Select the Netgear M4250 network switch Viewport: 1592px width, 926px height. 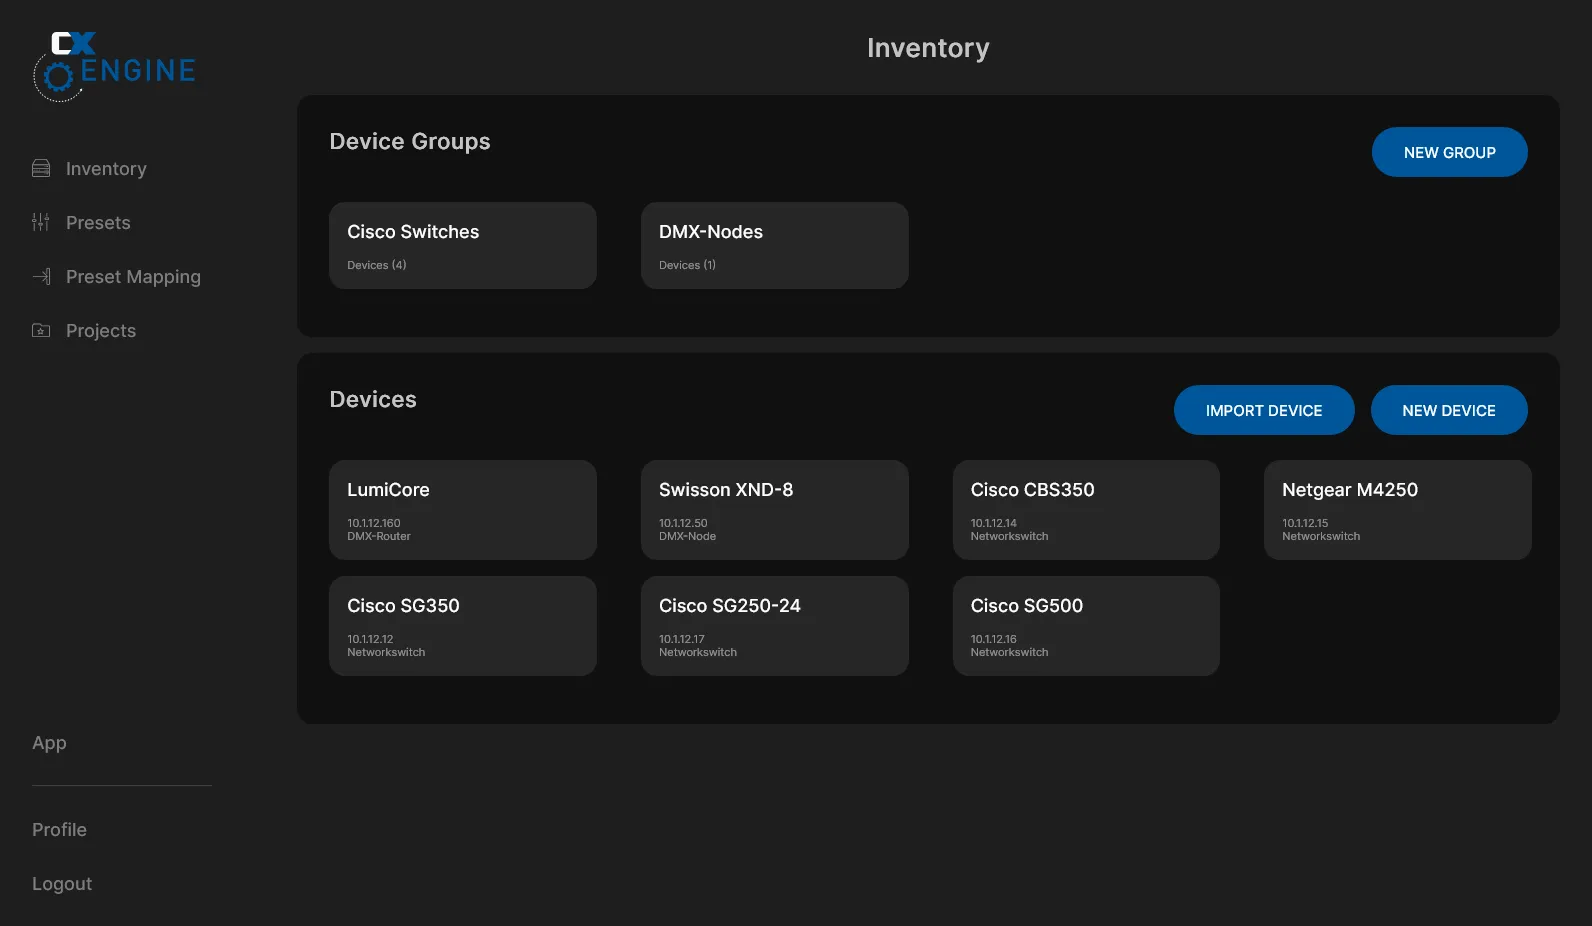[x=1397, y=510]
